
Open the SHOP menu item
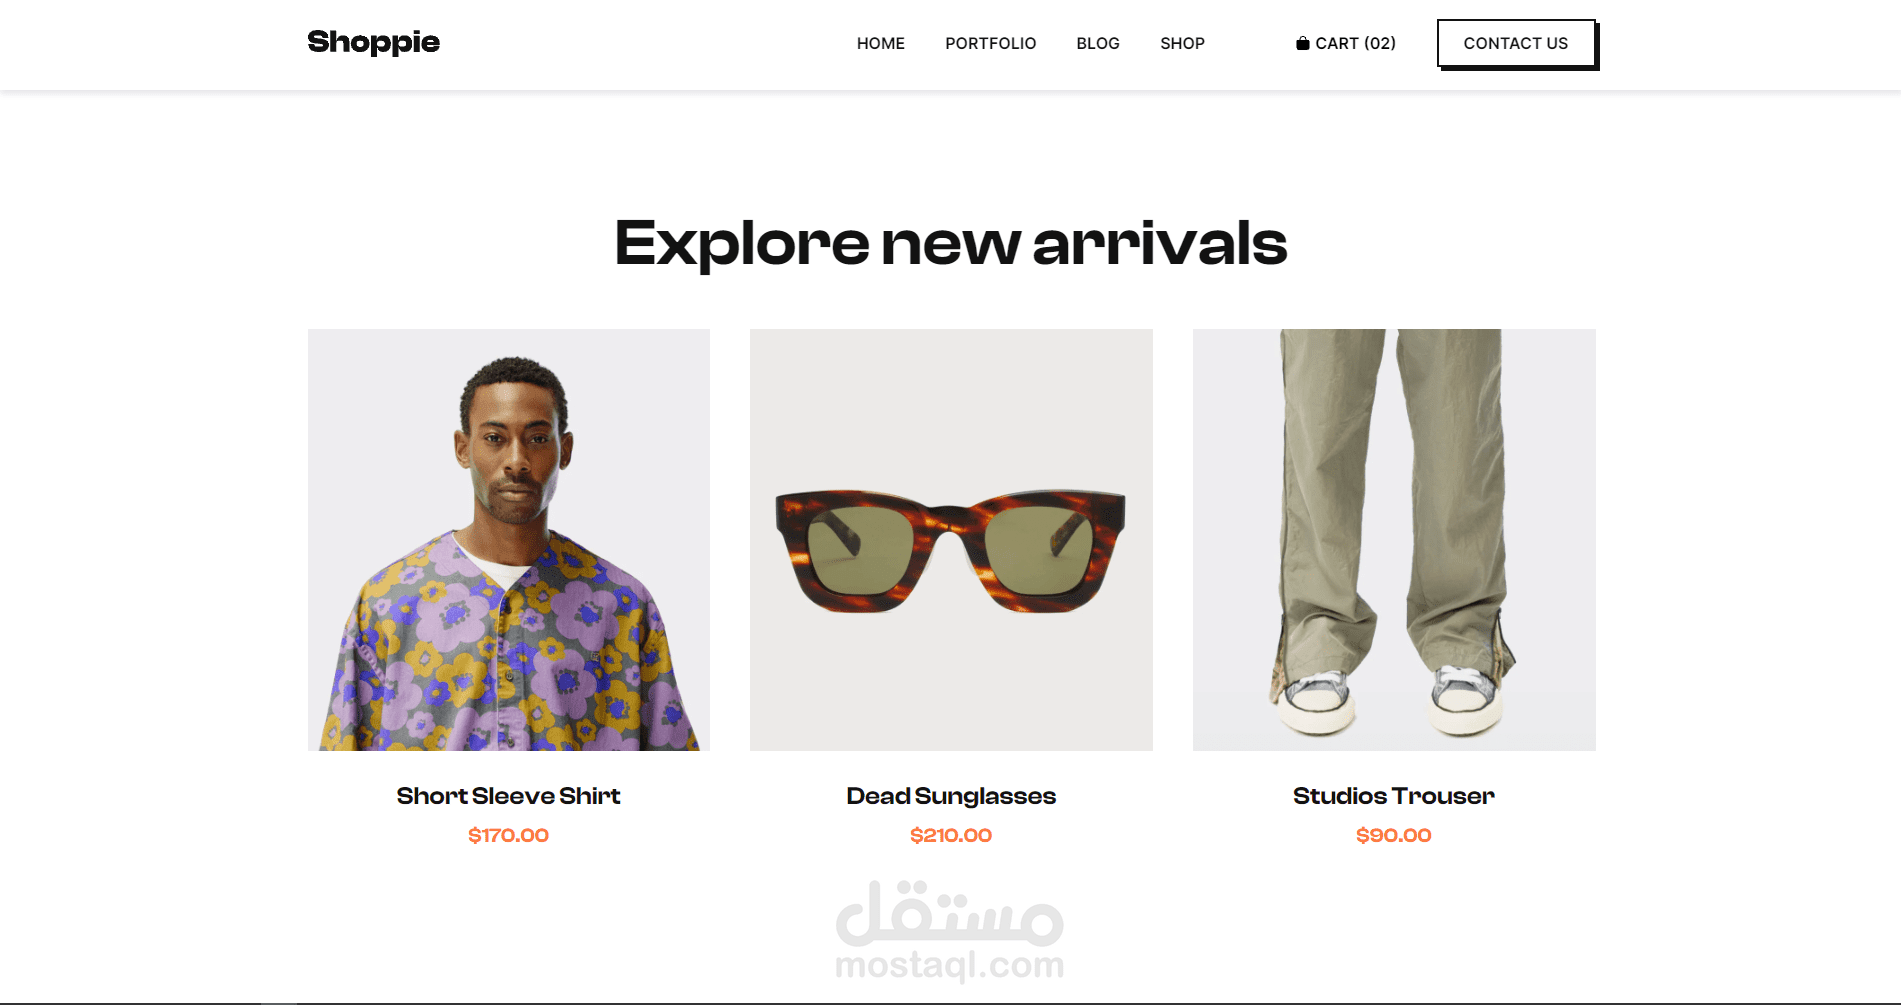[x=1182, y=43]
